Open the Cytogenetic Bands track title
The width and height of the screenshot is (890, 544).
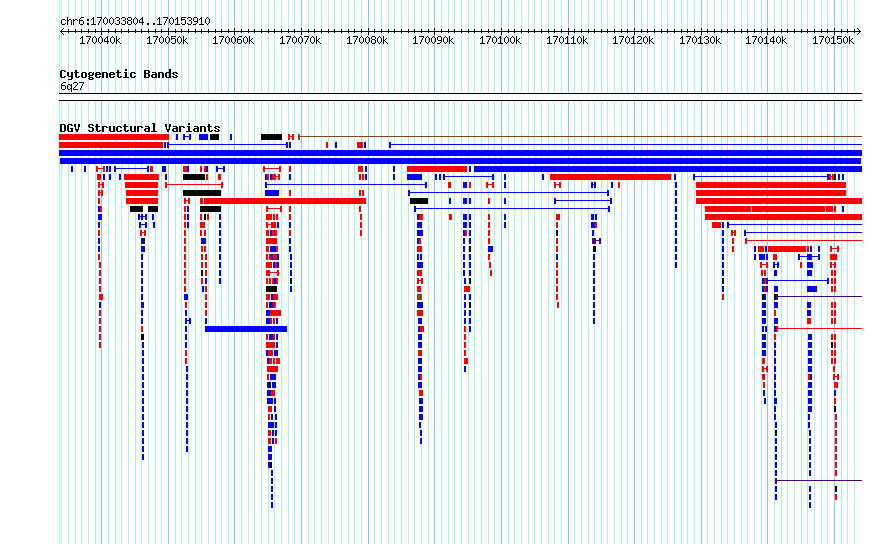pos(119,74)
